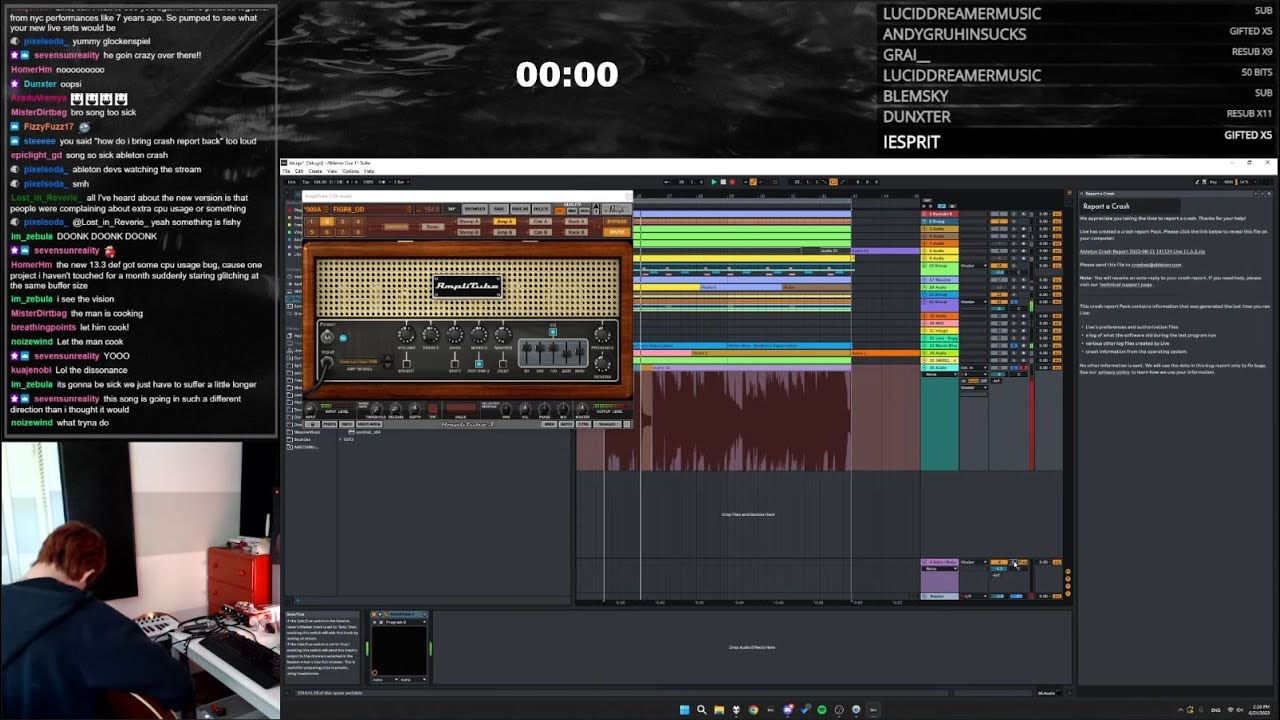
Task: Toggle the Shift switch on the amp
Action: [x=455, y=364]
